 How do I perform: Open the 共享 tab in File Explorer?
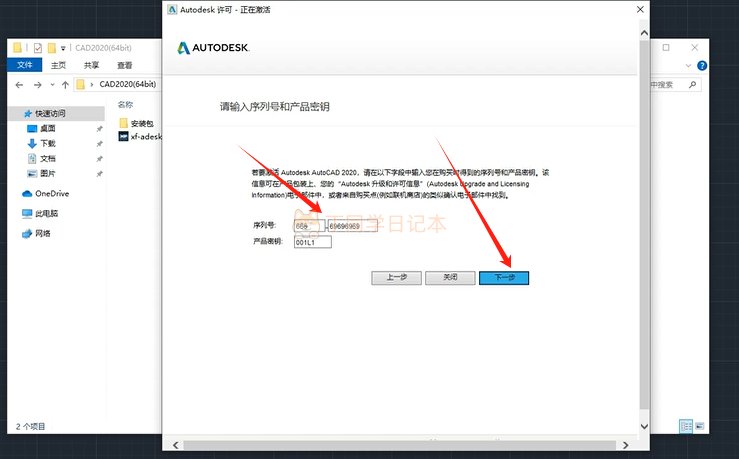tap(91, 65)
